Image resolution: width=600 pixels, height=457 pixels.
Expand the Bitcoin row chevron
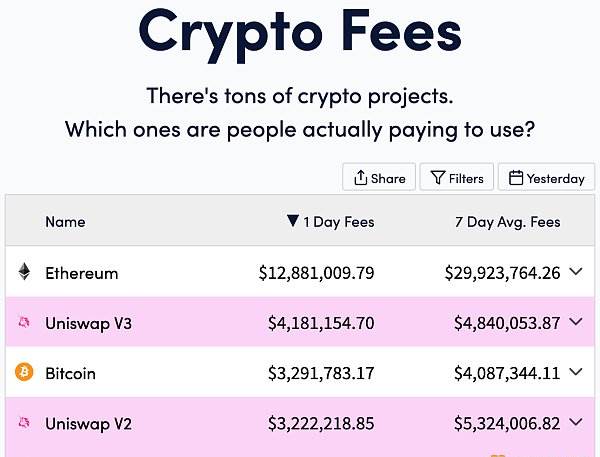pyautogui.click(x=576, y=372)
